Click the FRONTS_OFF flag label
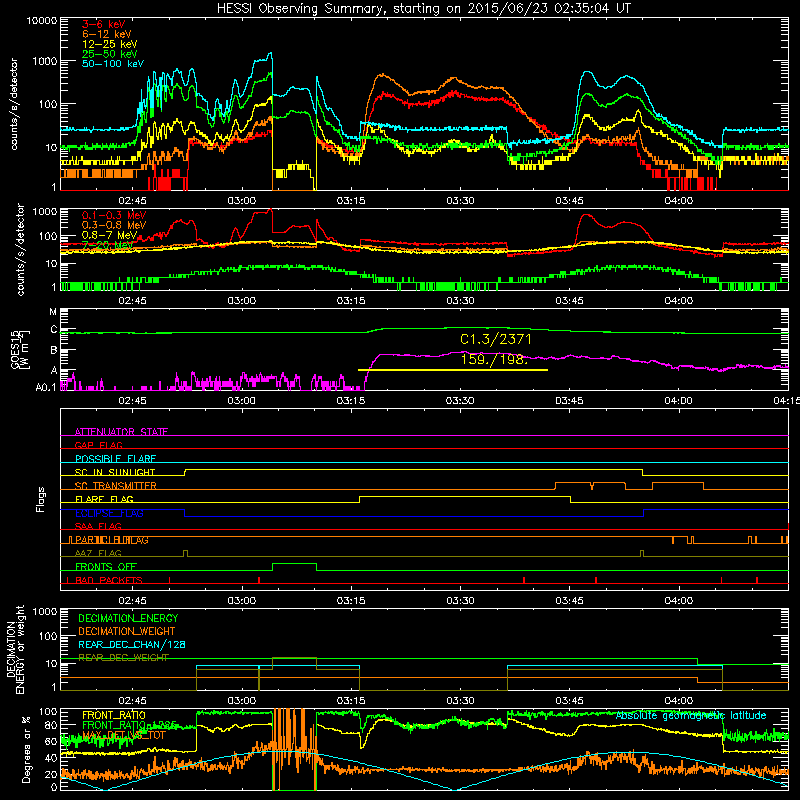Viewport: 800px width, 800px height. pos(106,567)
